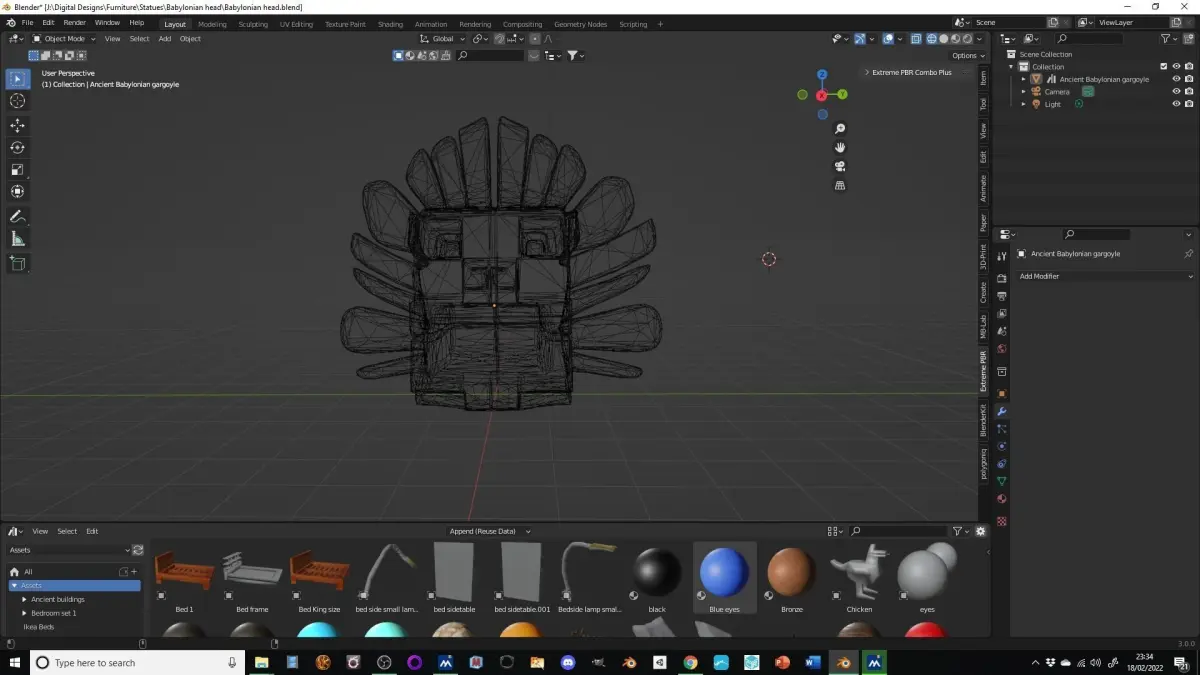Click the pin icon in Properties panel

[1188, 254]
